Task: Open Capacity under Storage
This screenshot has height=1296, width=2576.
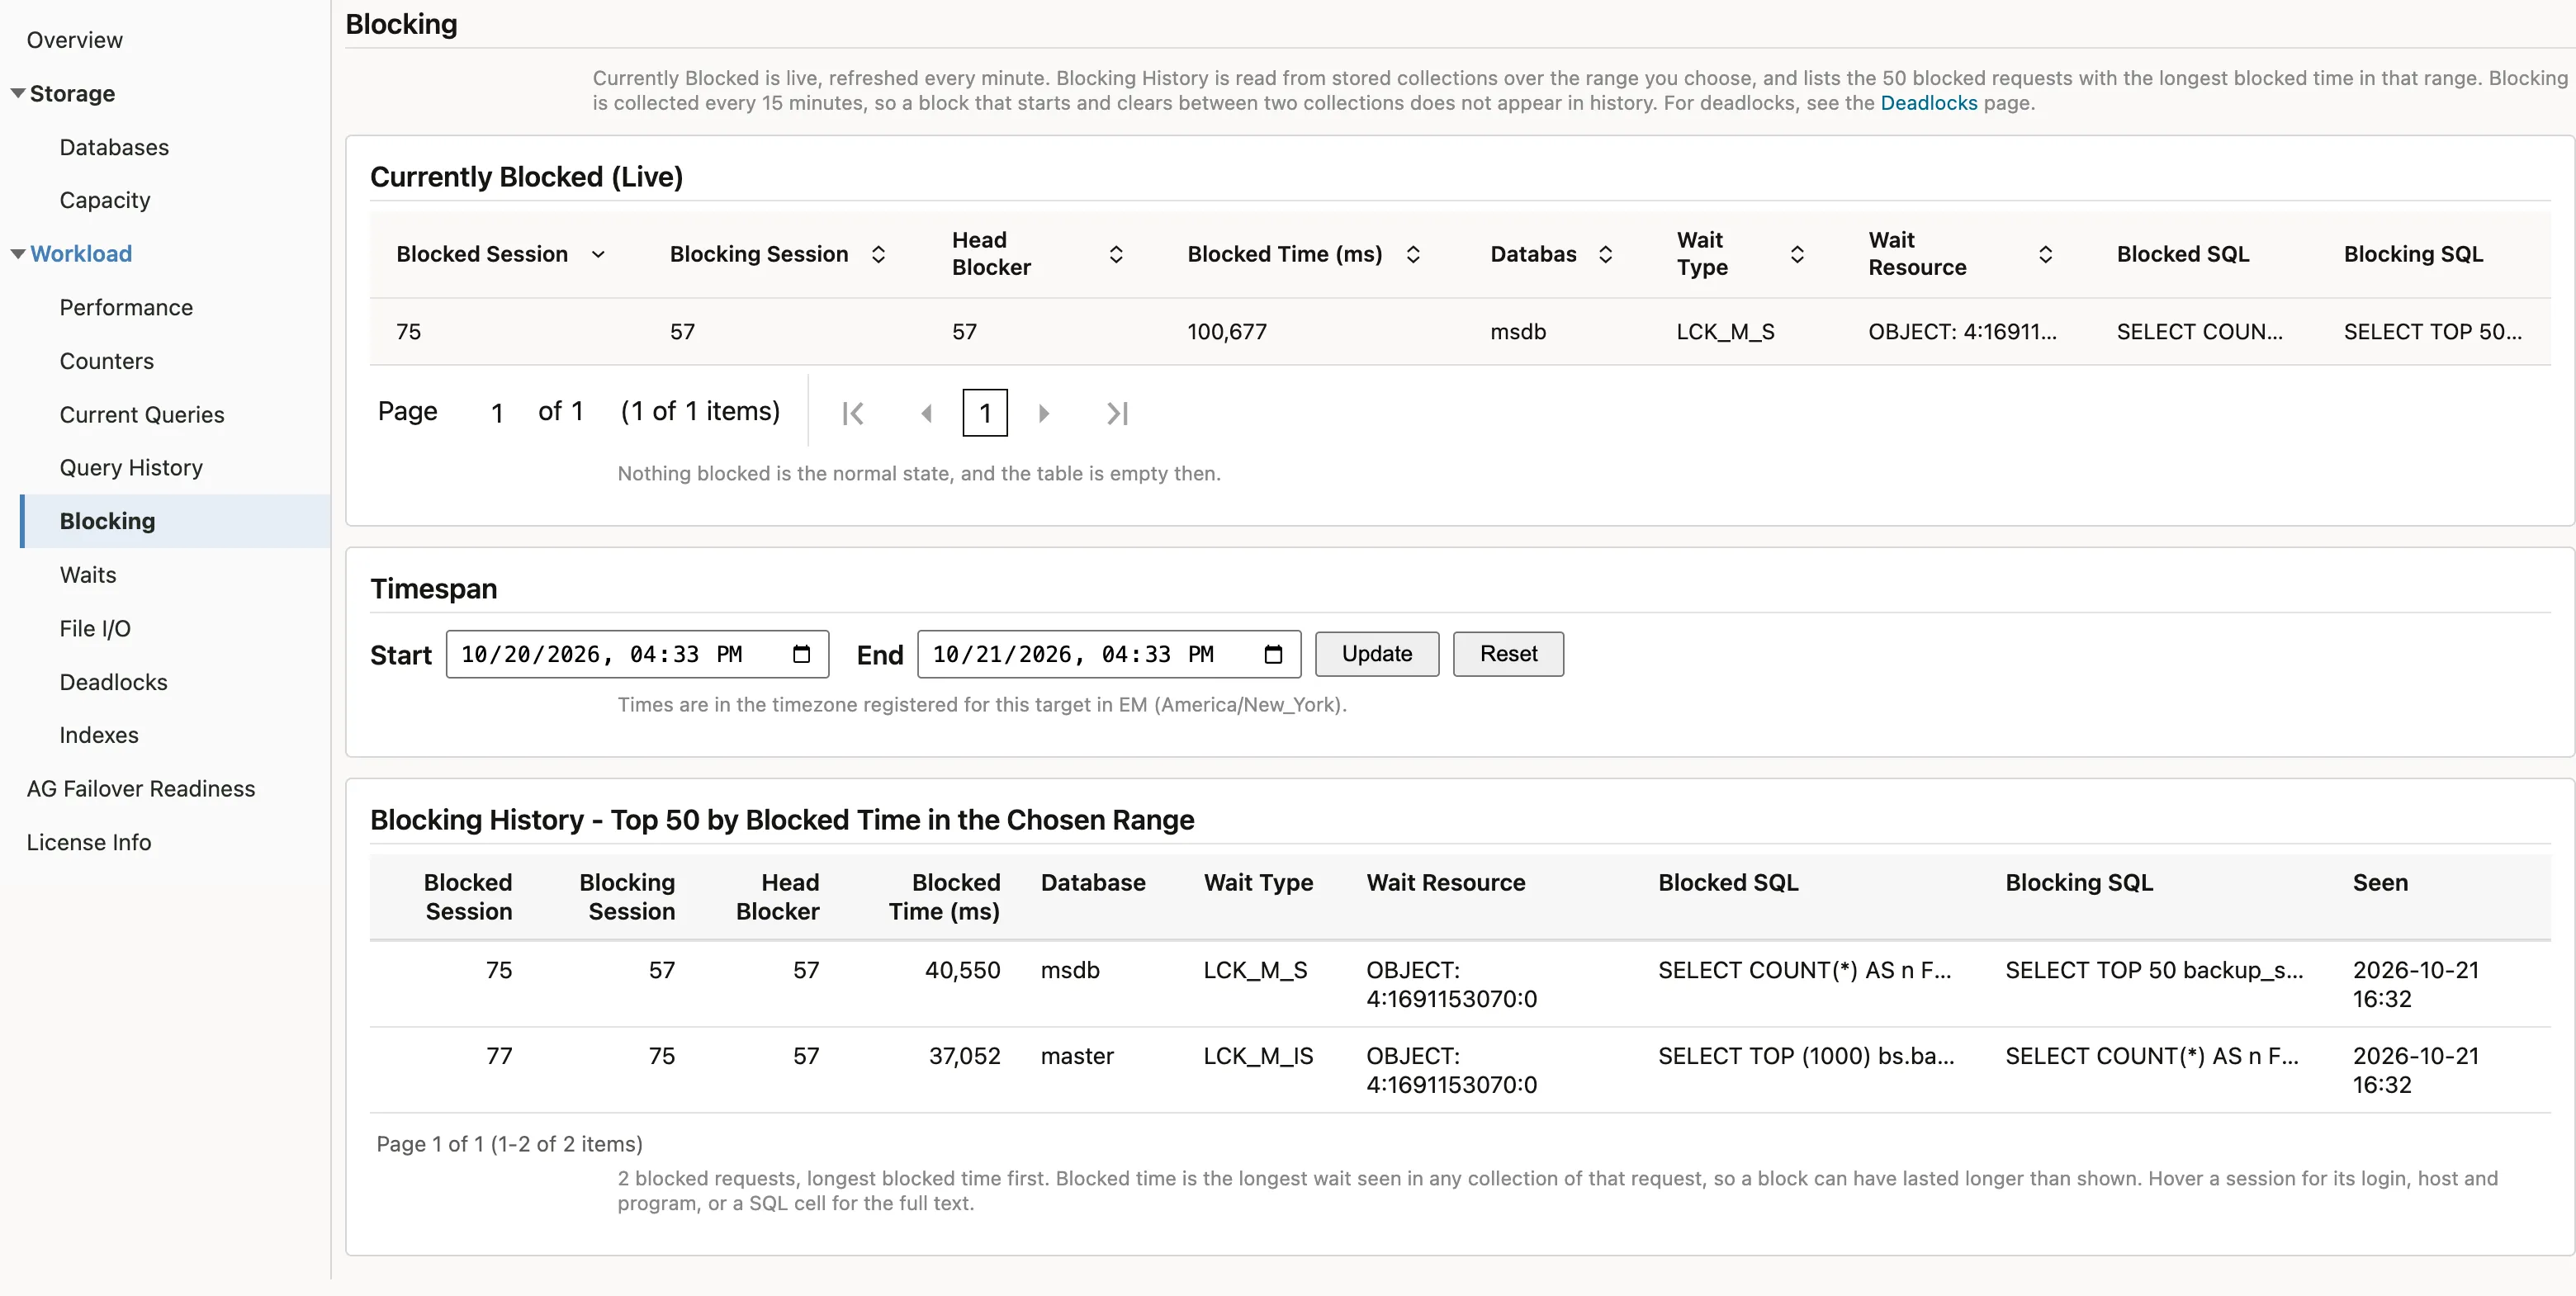Action: [105, 200]
